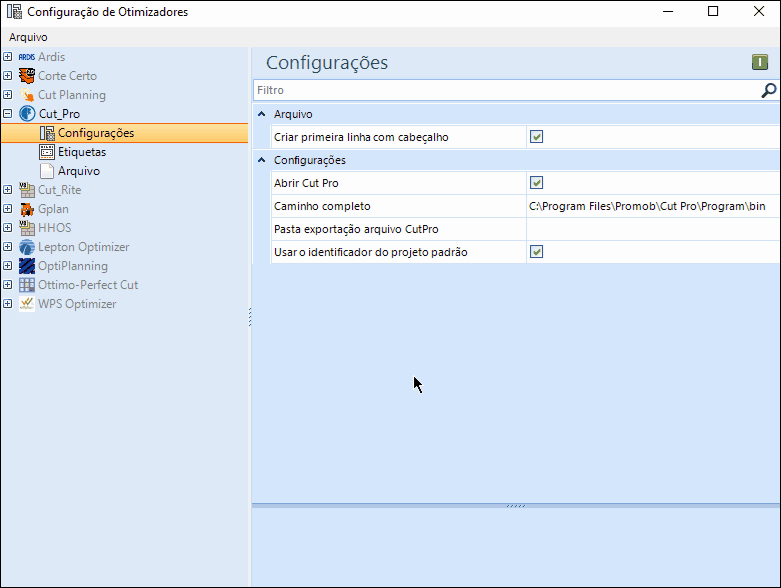Click the Cut Planning icon
The height and width of the screenshot is (588, 781).
click(x=27, y=95)
